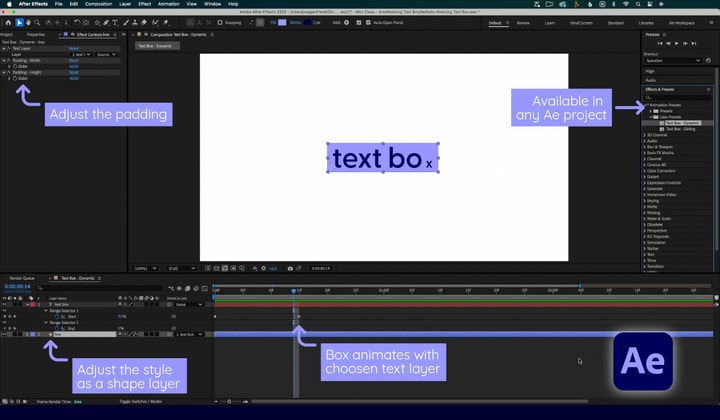Open the viewer magnification dropdown
Image resolution: width=720 pixels, height=420 pixels.
click(145, 268)
